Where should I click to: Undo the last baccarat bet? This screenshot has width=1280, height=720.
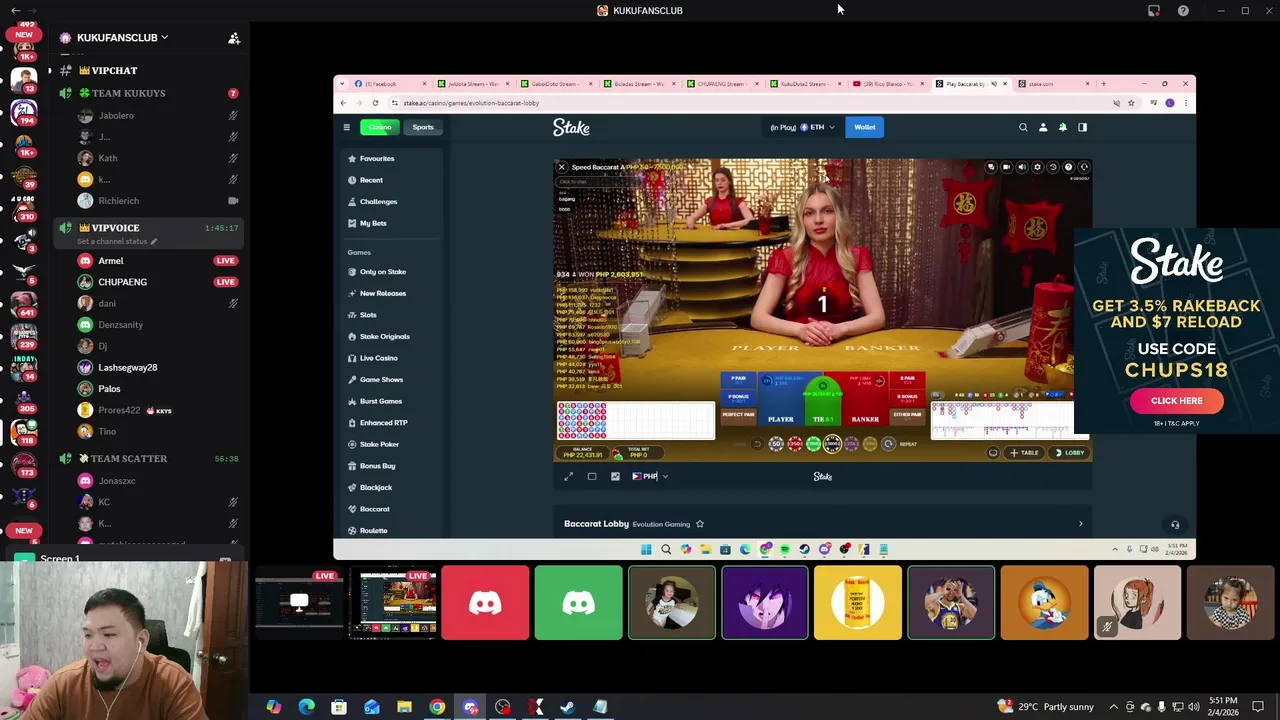click(x=757, y=444)
